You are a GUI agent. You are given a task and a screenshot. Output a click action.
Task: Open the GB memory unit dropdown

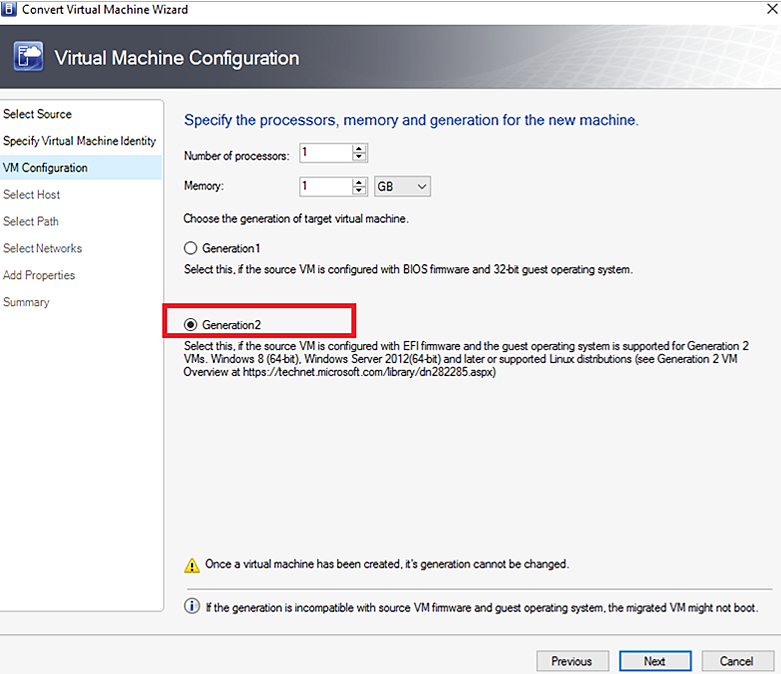point(402,186)
